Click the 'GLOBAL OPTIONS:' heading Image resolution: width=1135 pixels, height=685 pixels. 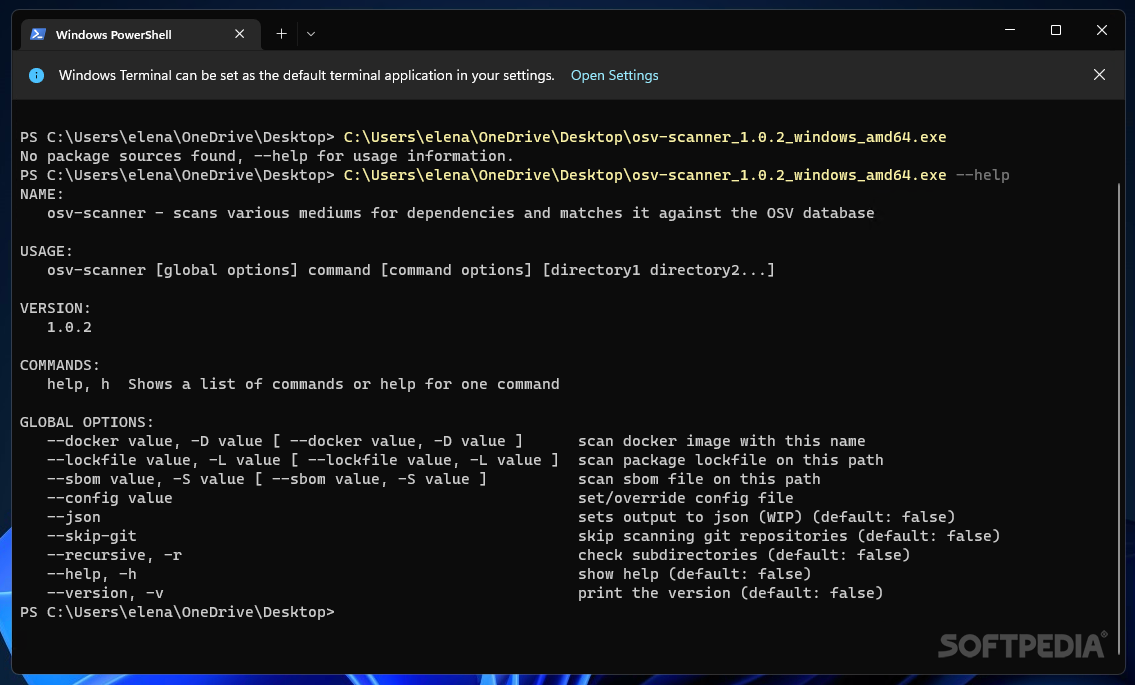coord(87,422)
